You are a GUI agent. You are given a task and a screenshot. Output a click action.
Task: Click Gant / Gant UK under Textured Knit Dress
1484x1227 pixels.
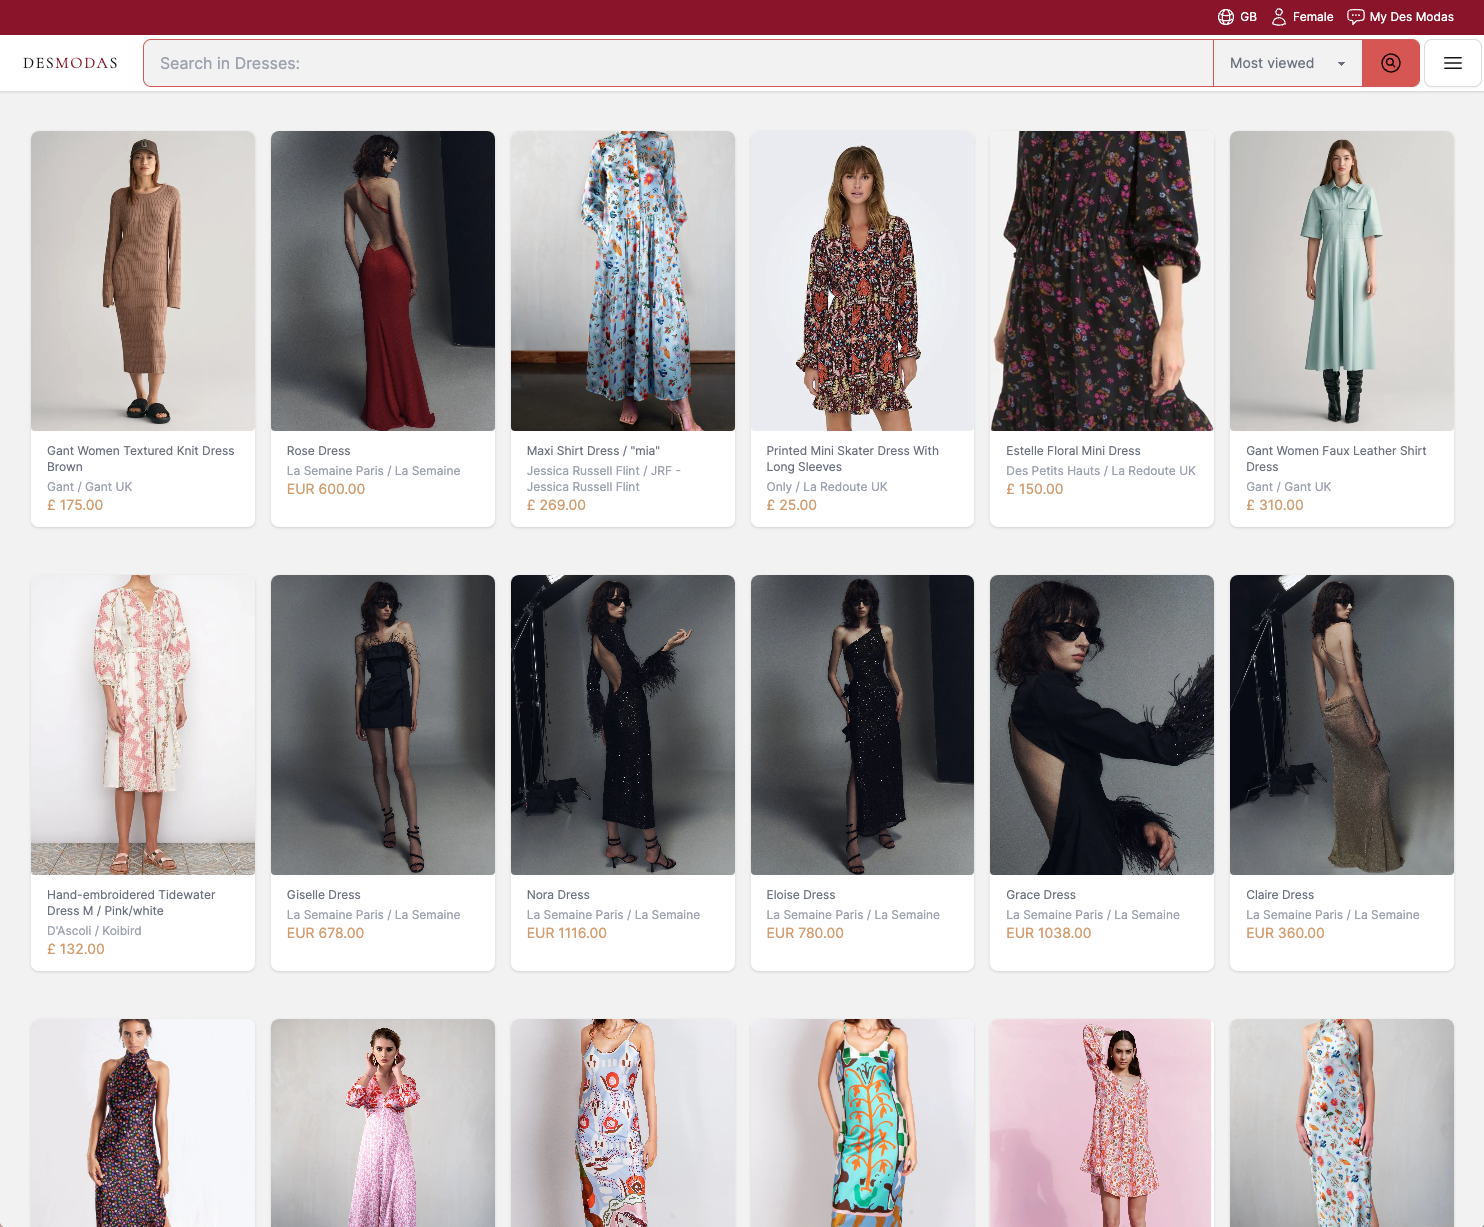pos(90,487)
